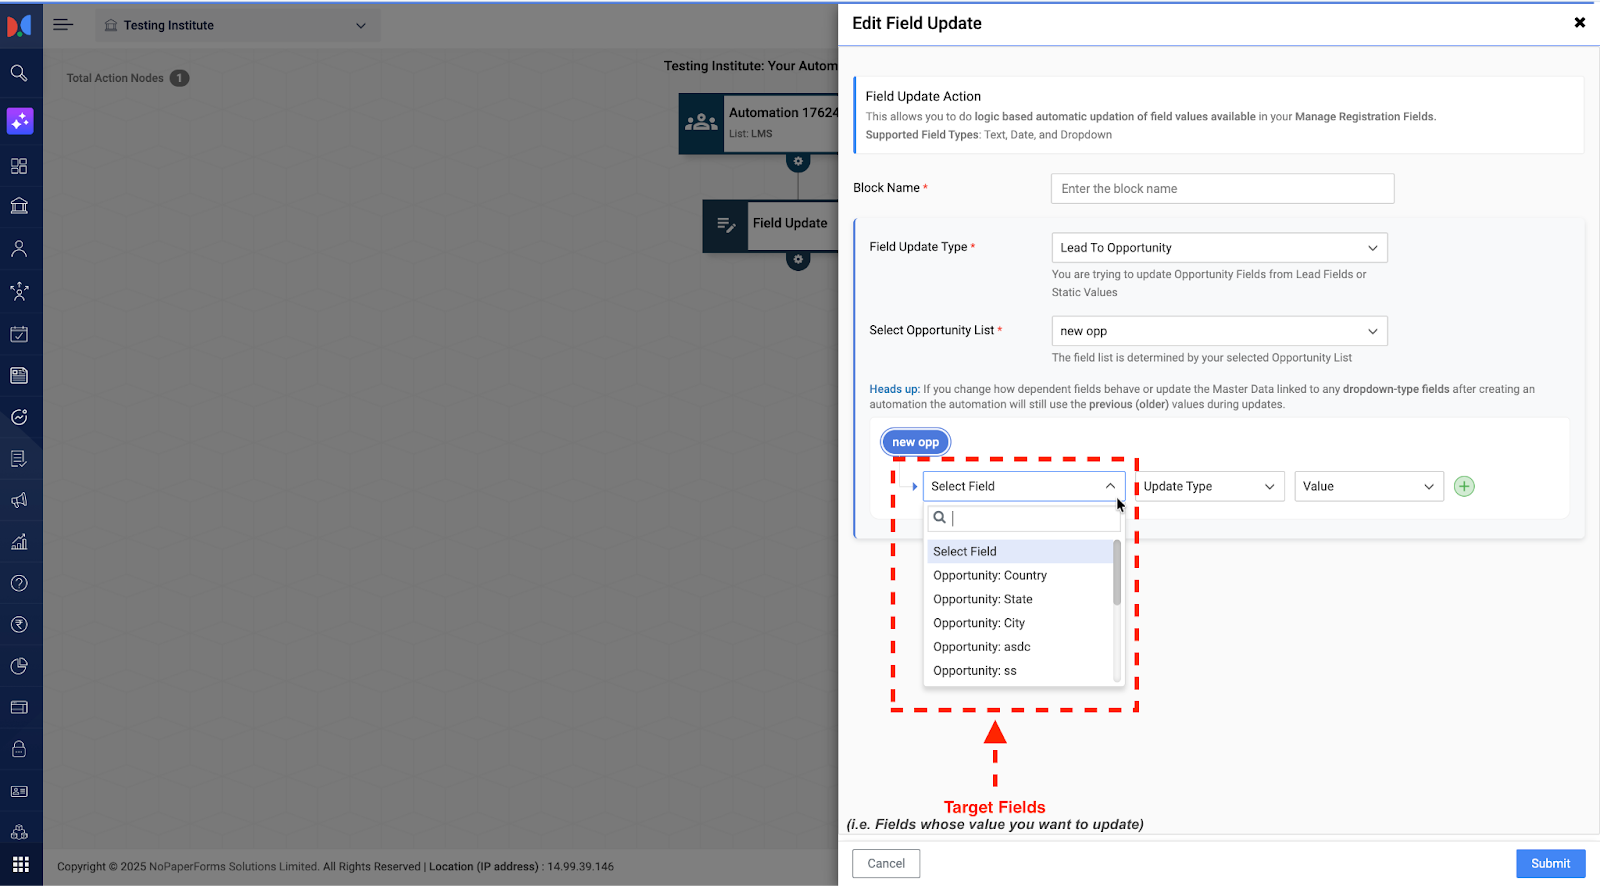
Task: Select Opportunity: Country from the list
Action: point(989,576)
